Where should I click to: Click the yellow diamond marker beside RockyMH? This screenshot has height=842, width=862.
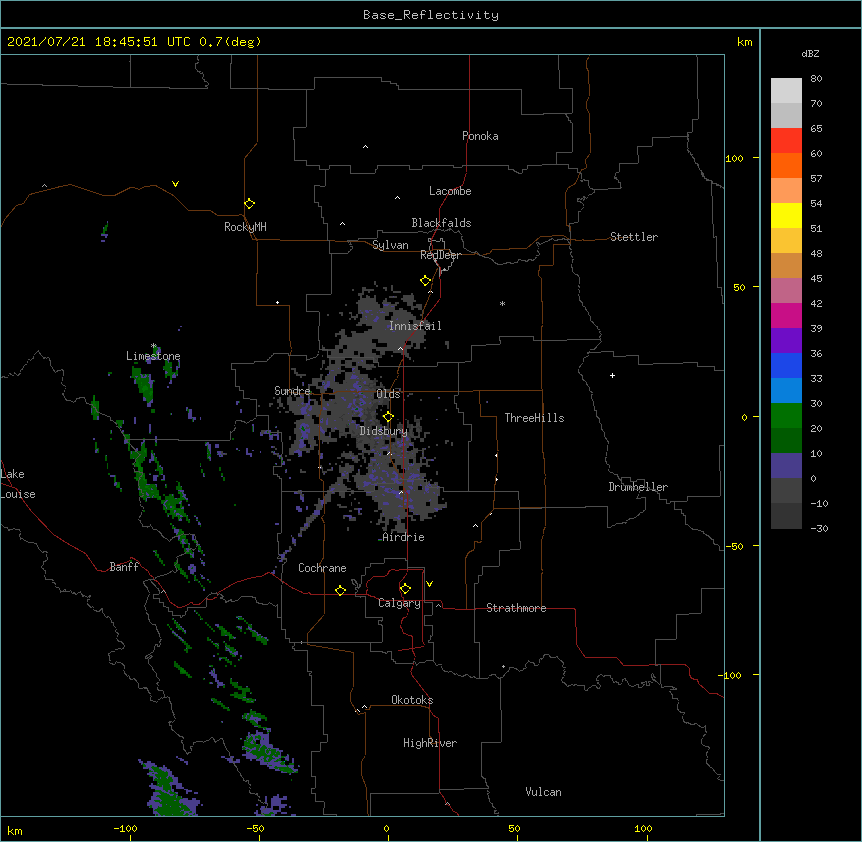point(249,204)
